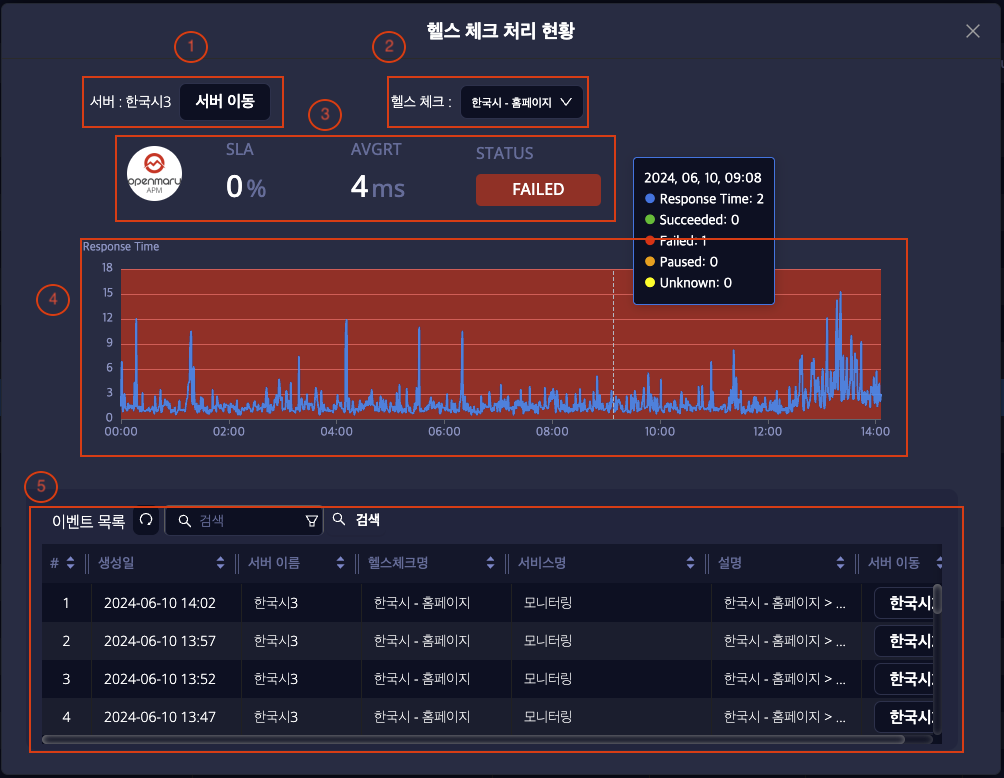Click 한국시 server button in row 1
The height and width of the screenshot is (778, 1004).
pyautogui.click(x=908, y=603)
